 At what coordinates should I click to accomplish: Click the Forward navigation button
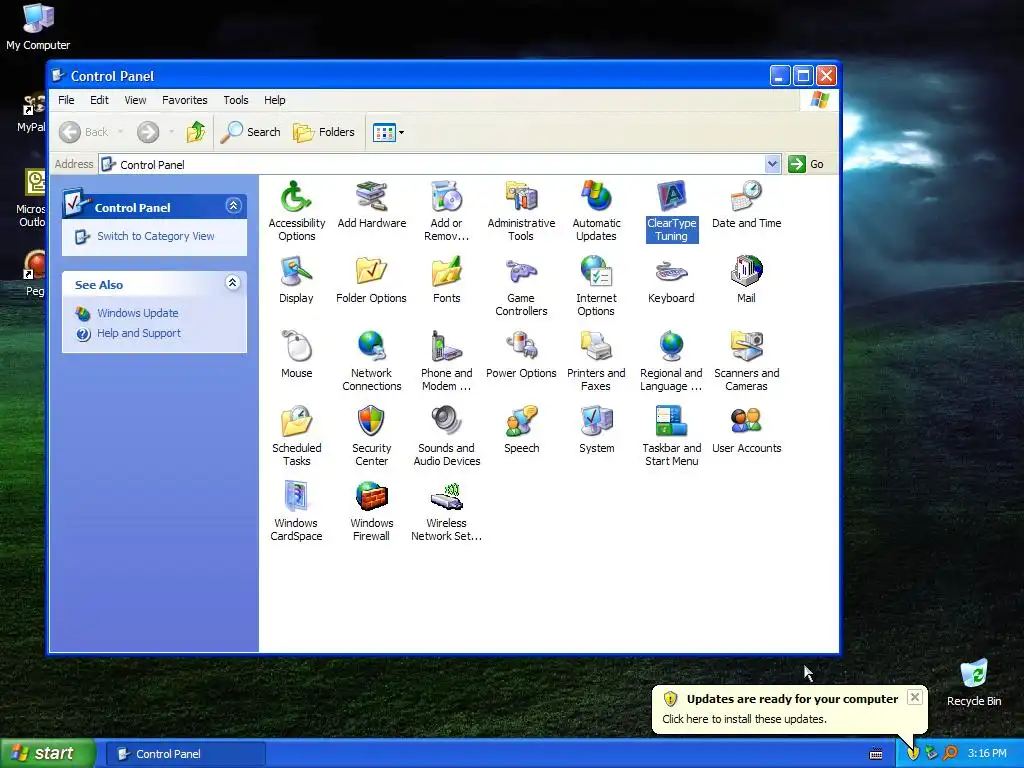point(148,133)
